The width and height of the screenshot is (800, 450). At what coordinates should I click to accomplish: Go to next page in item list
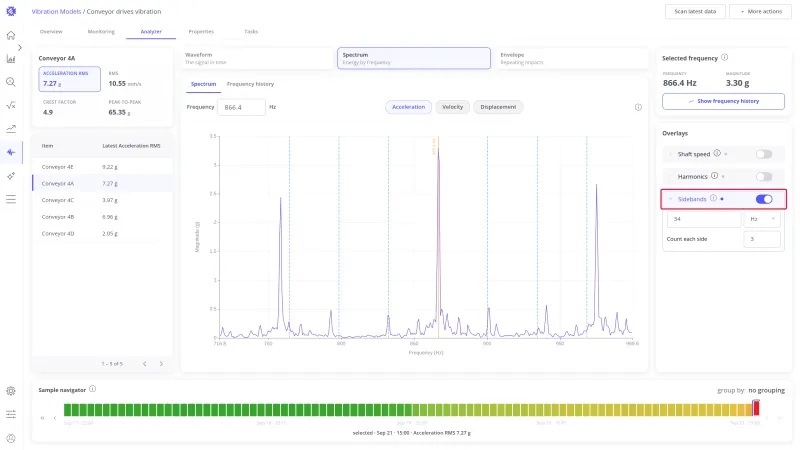coord(161,364)
